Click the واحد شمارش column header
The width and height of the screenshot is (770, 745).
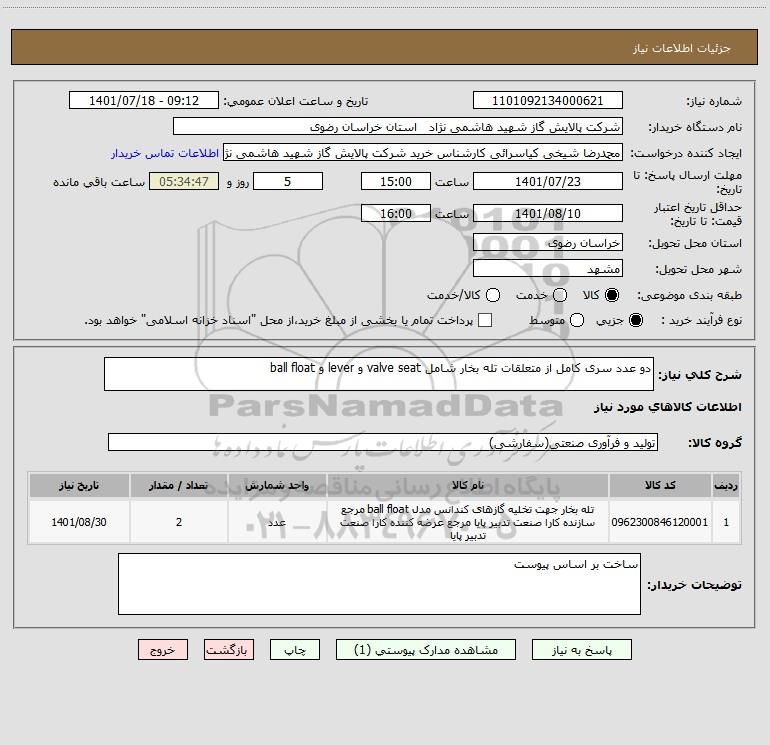[277, 486]
